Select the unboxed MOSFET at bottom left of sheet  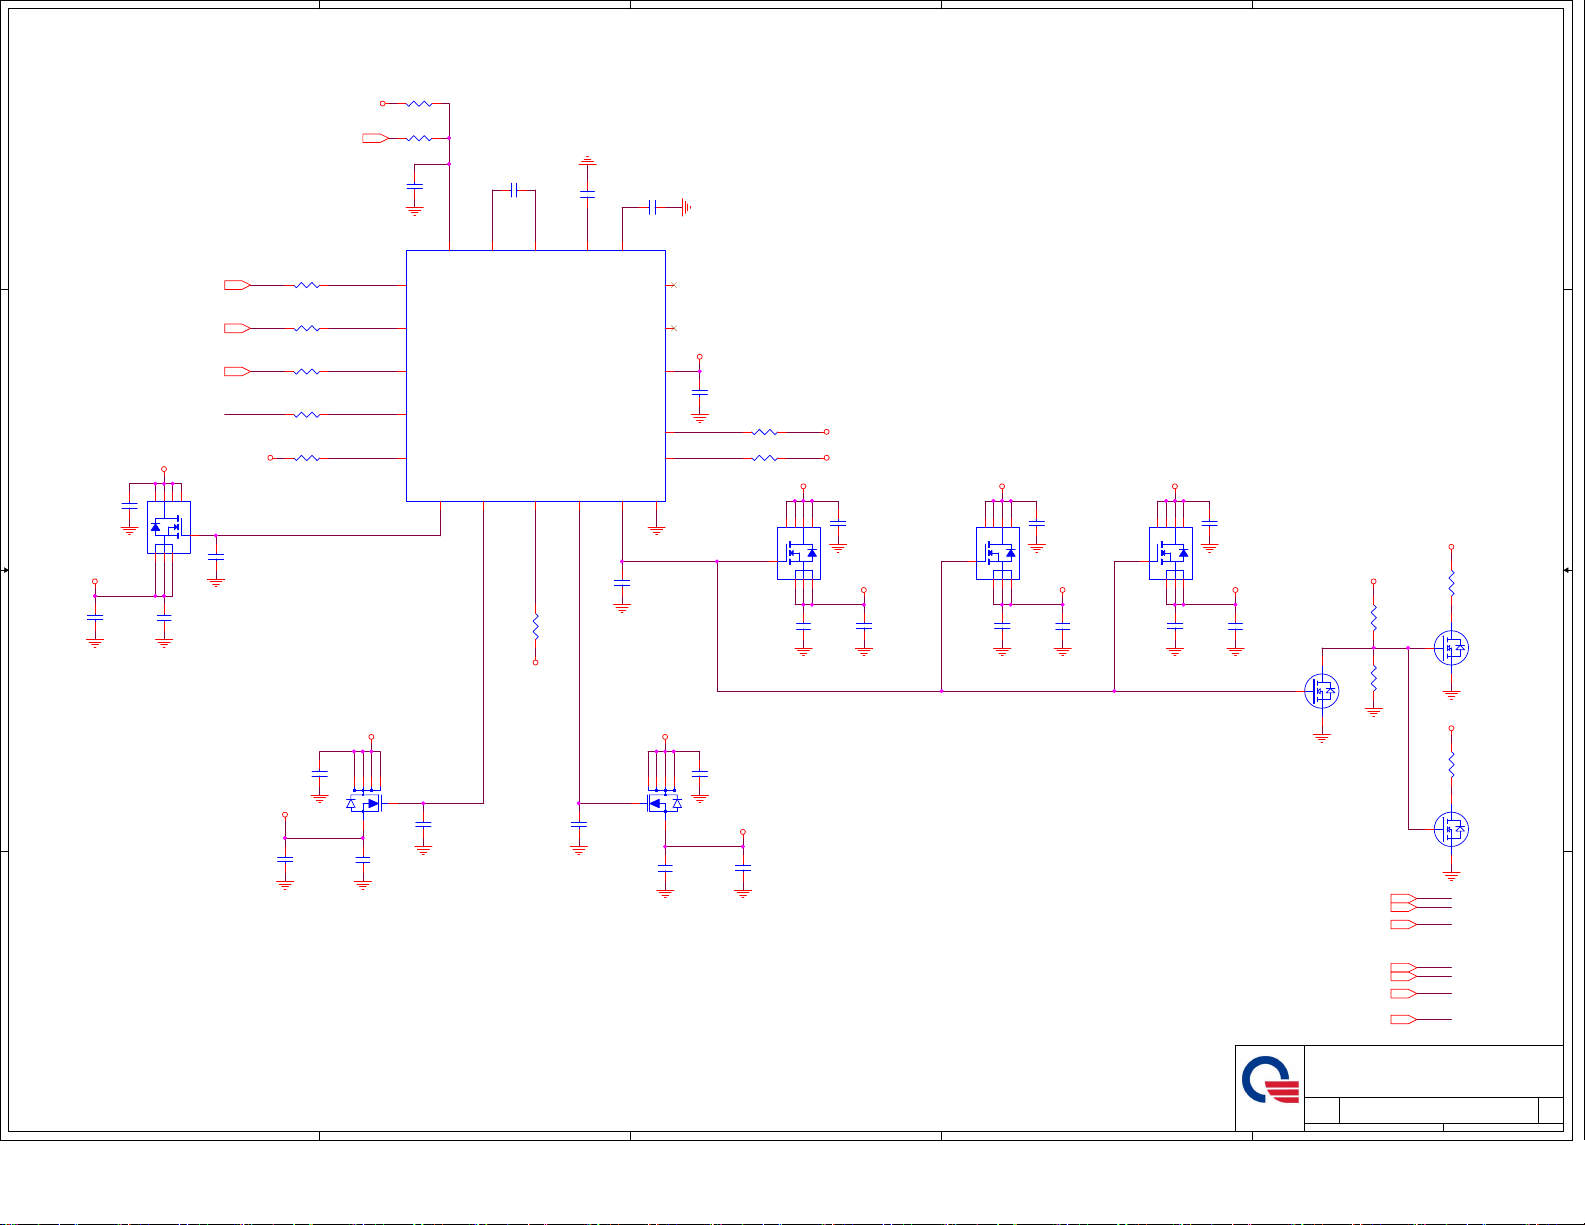(x=365, y=803)
